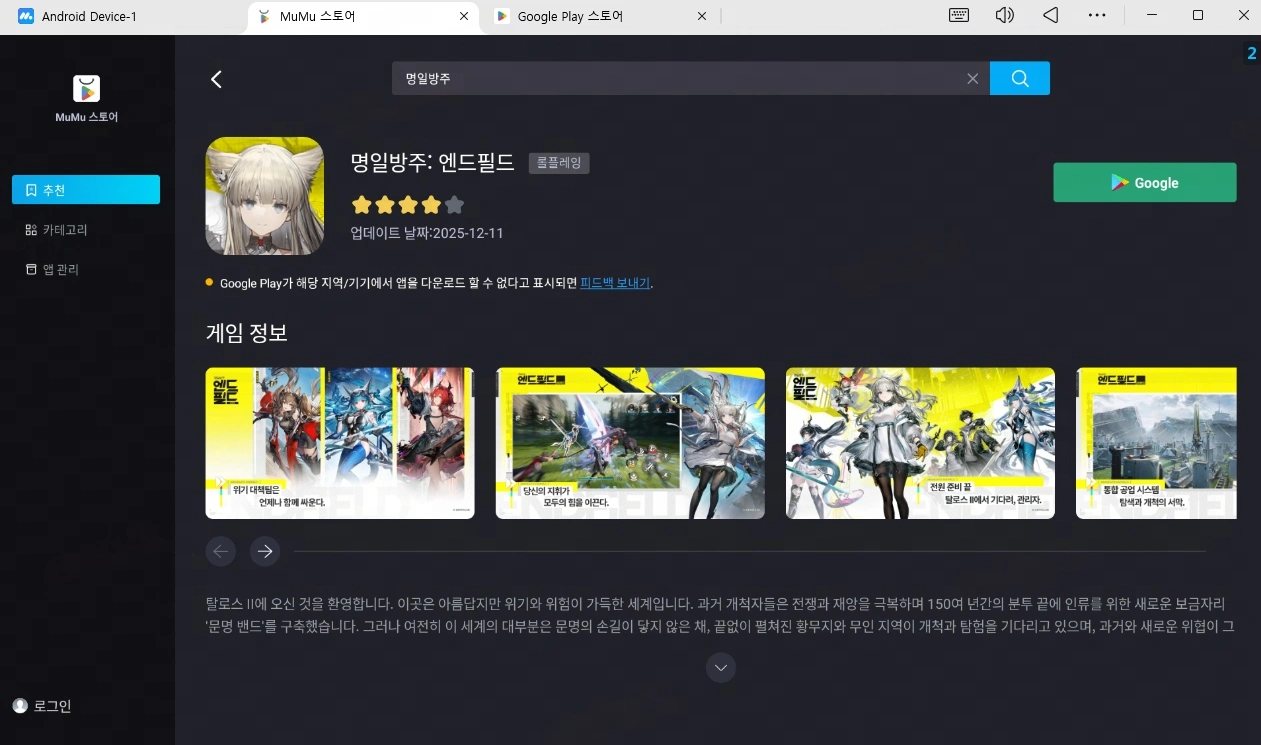Switch to the Android Device-1 tab
This screenshot has height=745, width=1261.
[x=87, y=16]
